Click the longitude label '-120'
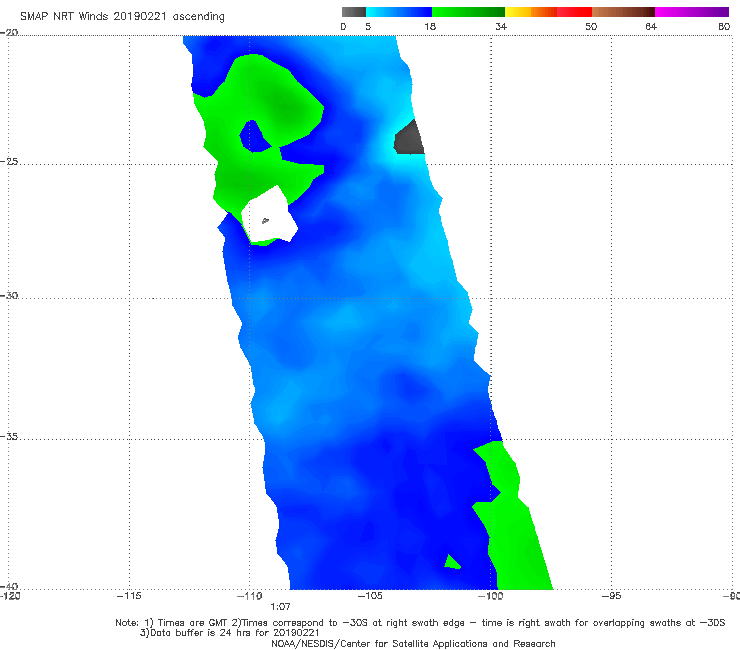 (x=10, y=596)
